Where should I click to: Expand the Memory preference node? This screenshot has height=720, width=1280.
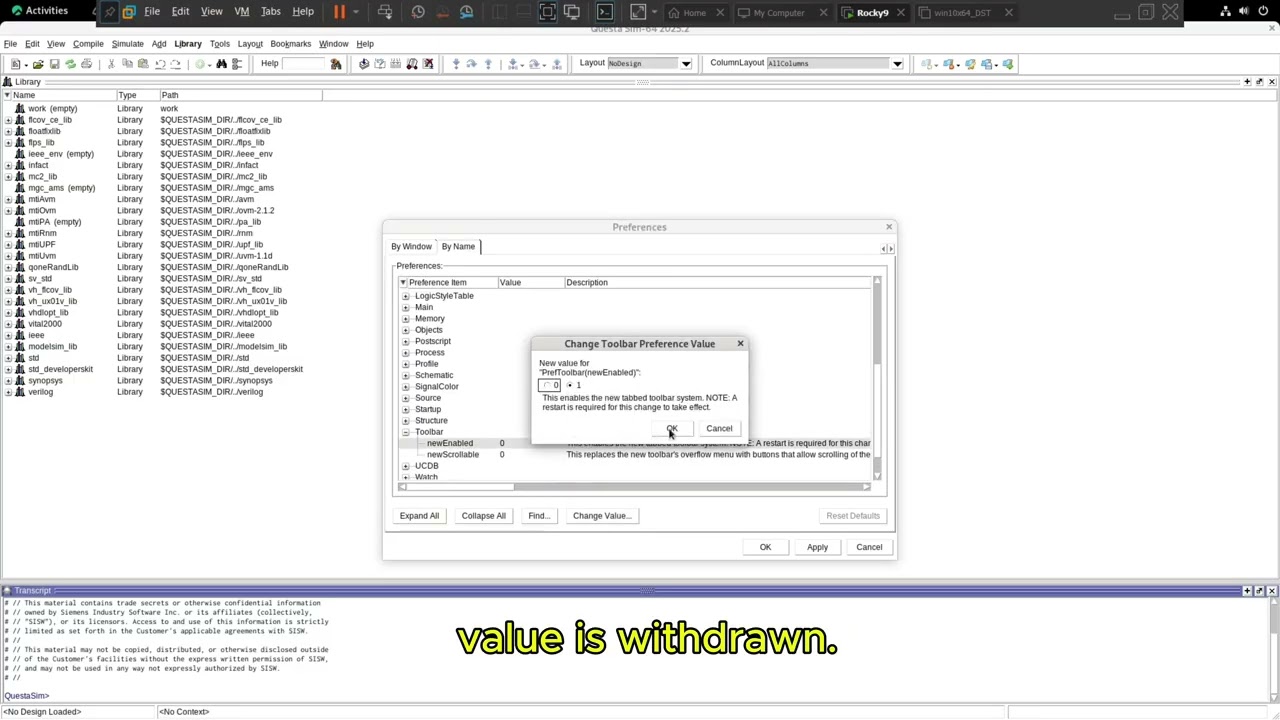pos(405,319)
